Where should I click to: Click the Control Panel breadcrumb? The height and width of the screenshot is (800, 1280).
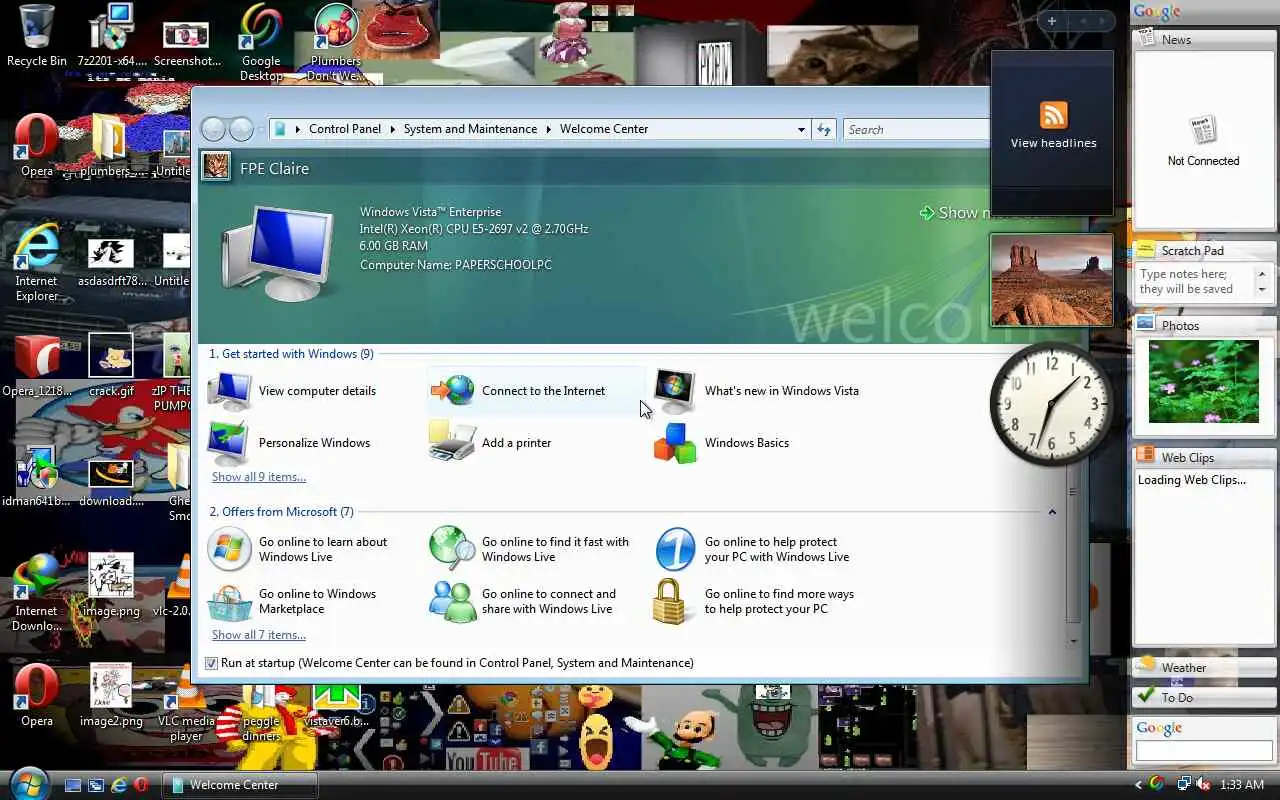345,129
